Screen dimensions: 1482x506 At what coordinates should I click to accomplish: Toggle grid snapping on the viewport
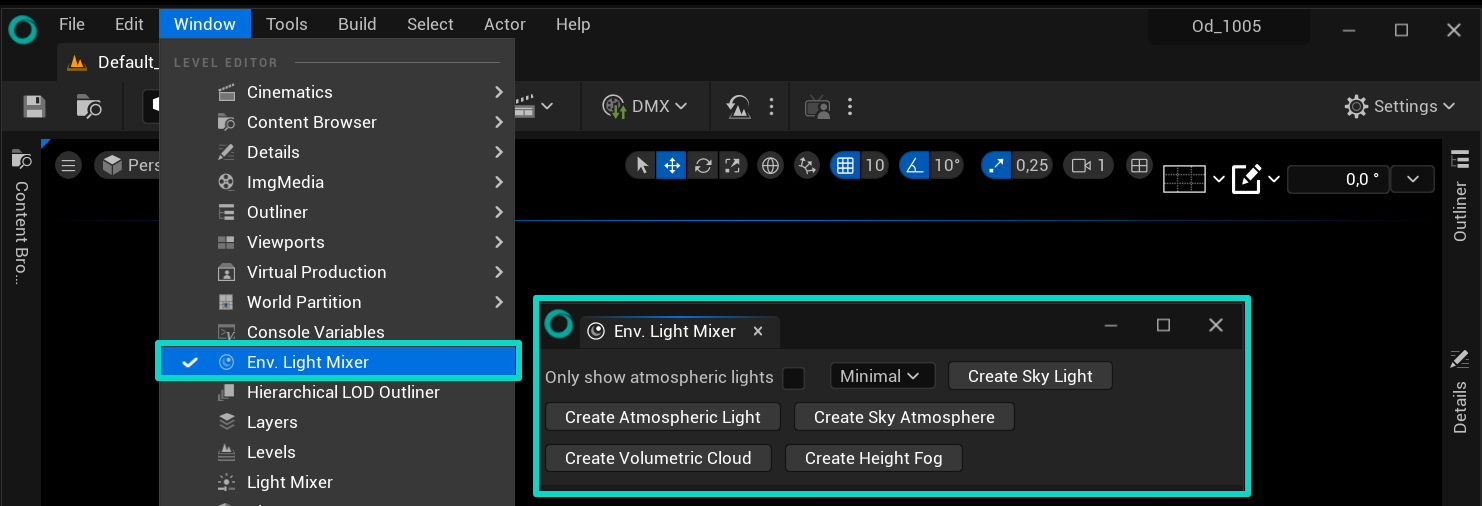click(x=845, y=166)
